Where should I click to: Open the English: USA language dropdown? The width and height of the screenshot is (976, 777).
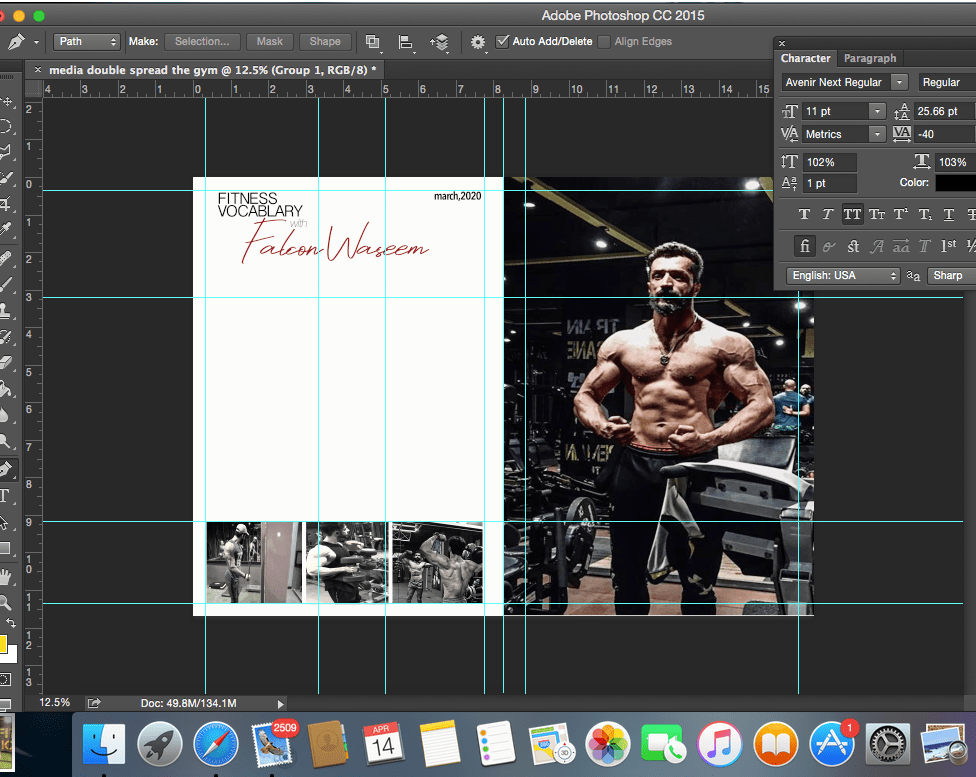click(x=842, y=276)
